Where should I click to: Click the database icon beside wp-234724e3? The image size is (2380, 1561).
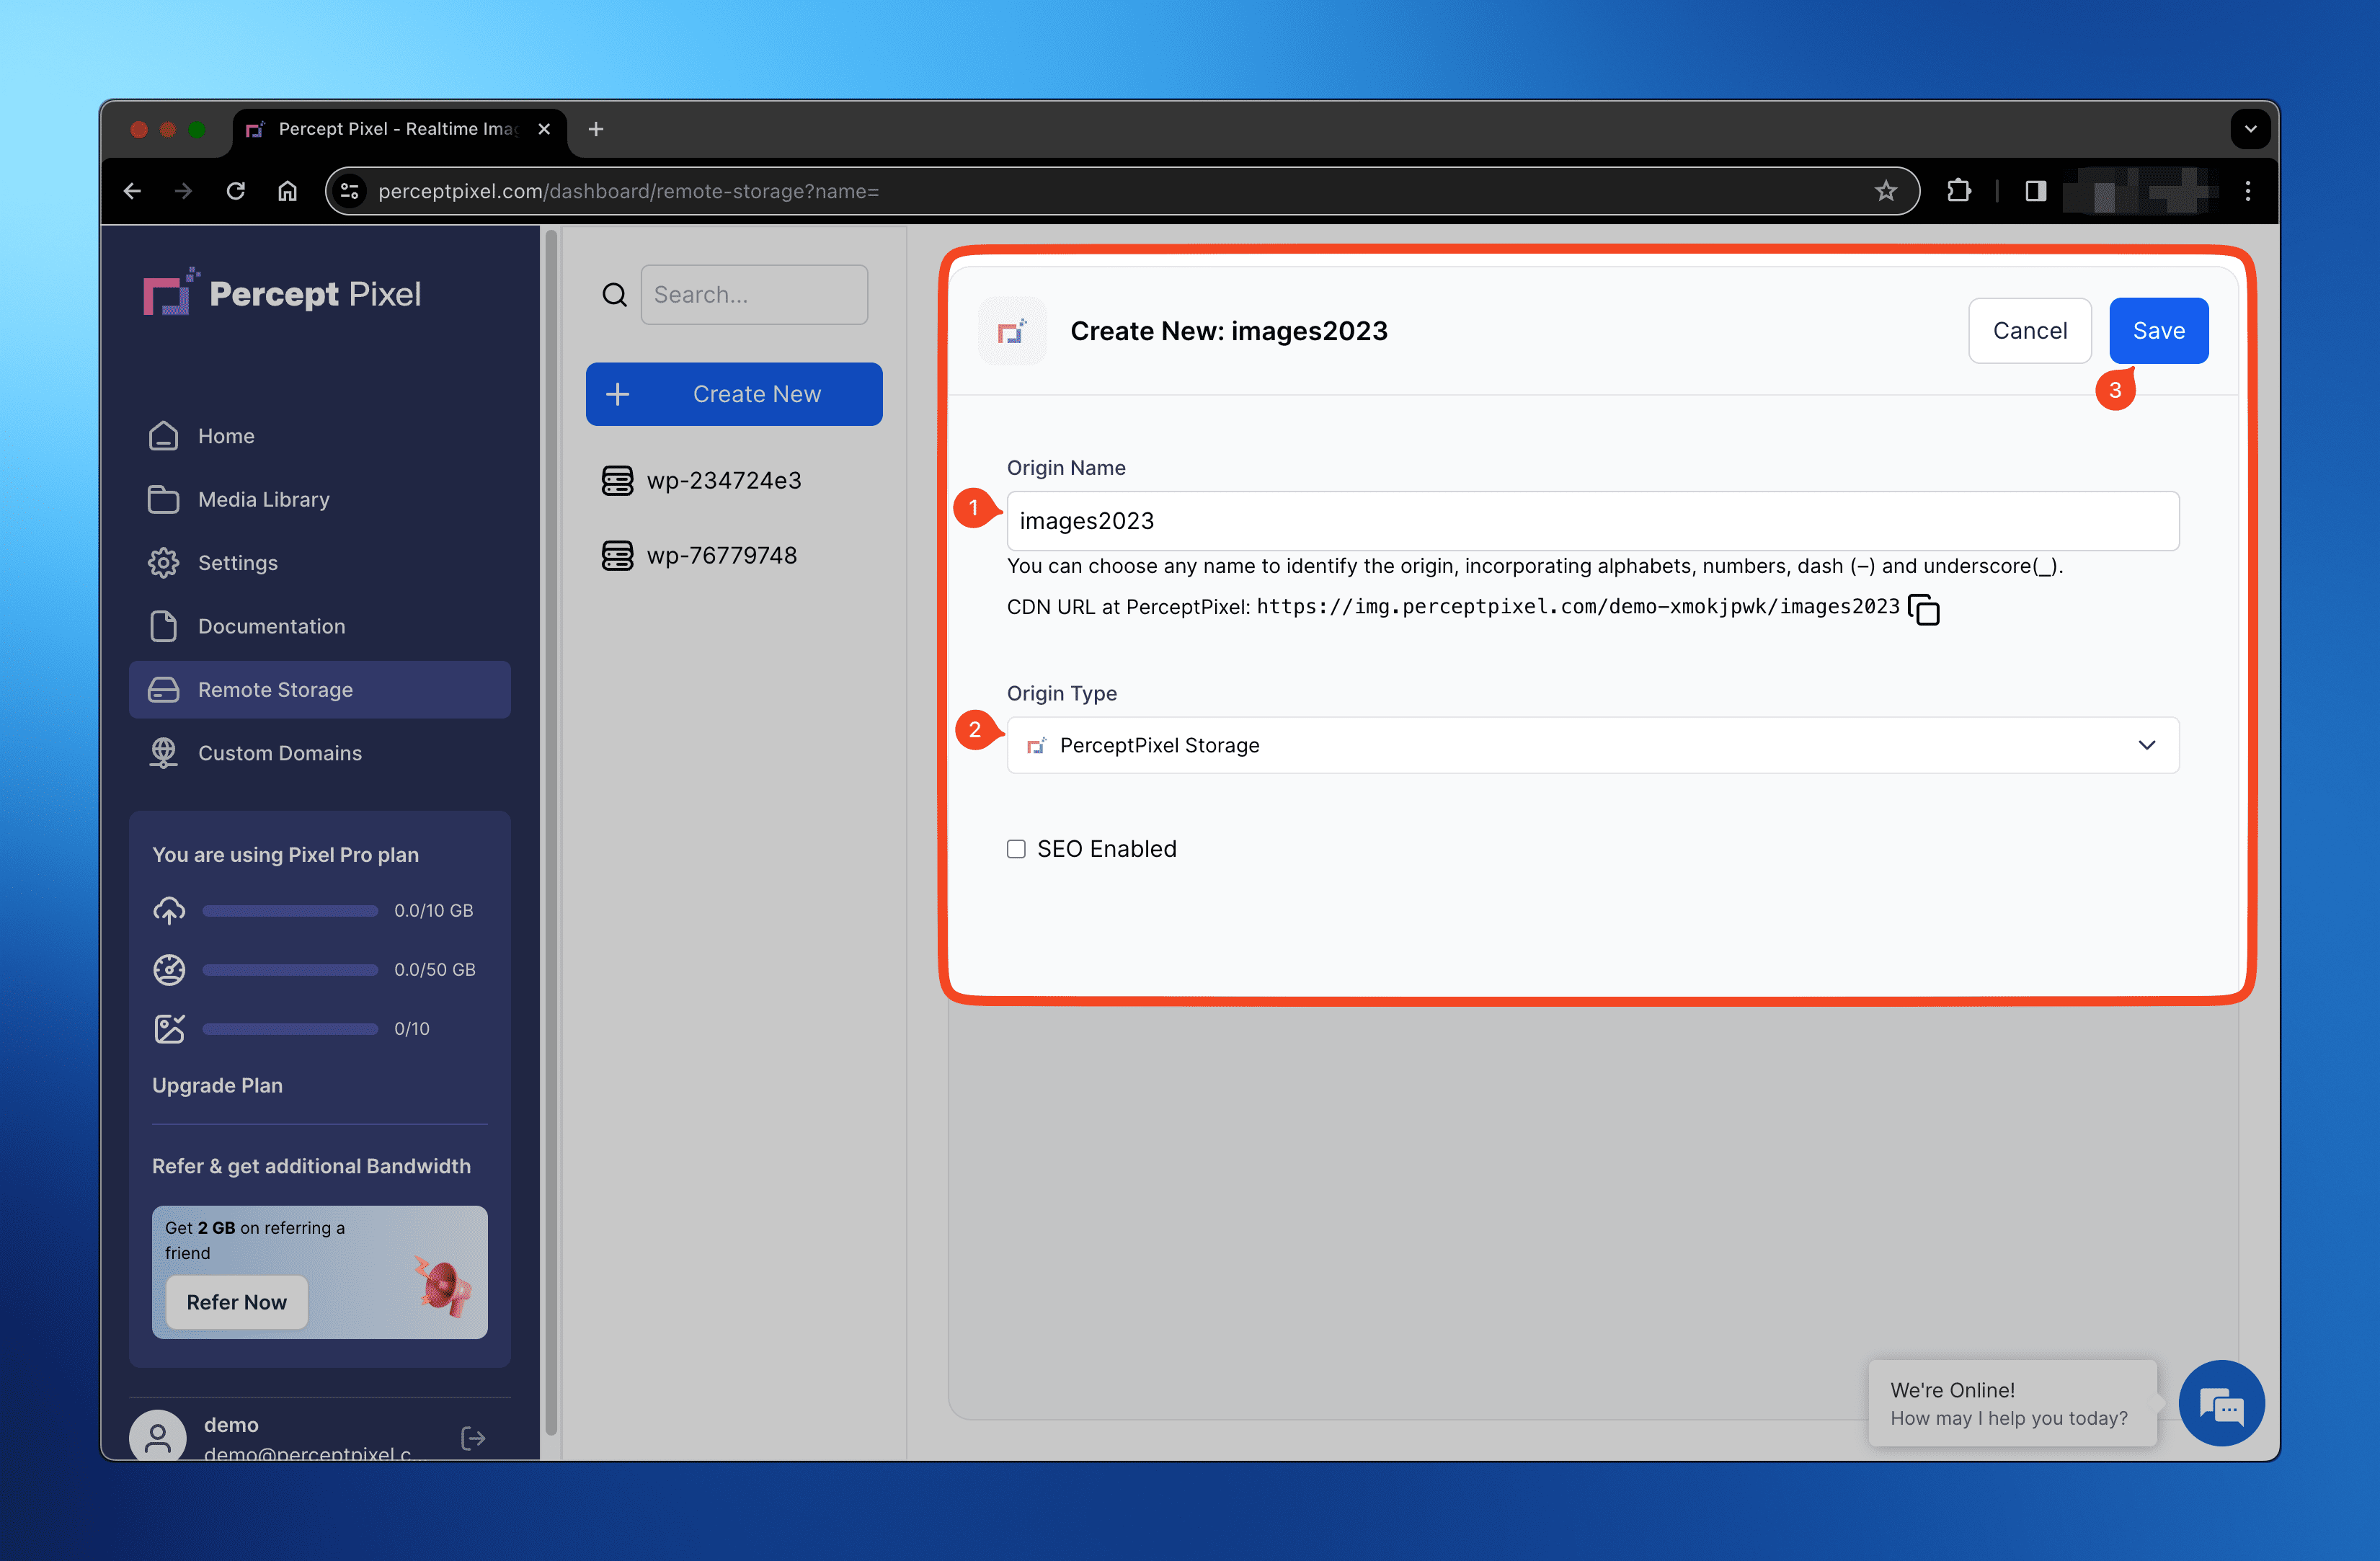[x=617, y=480]
